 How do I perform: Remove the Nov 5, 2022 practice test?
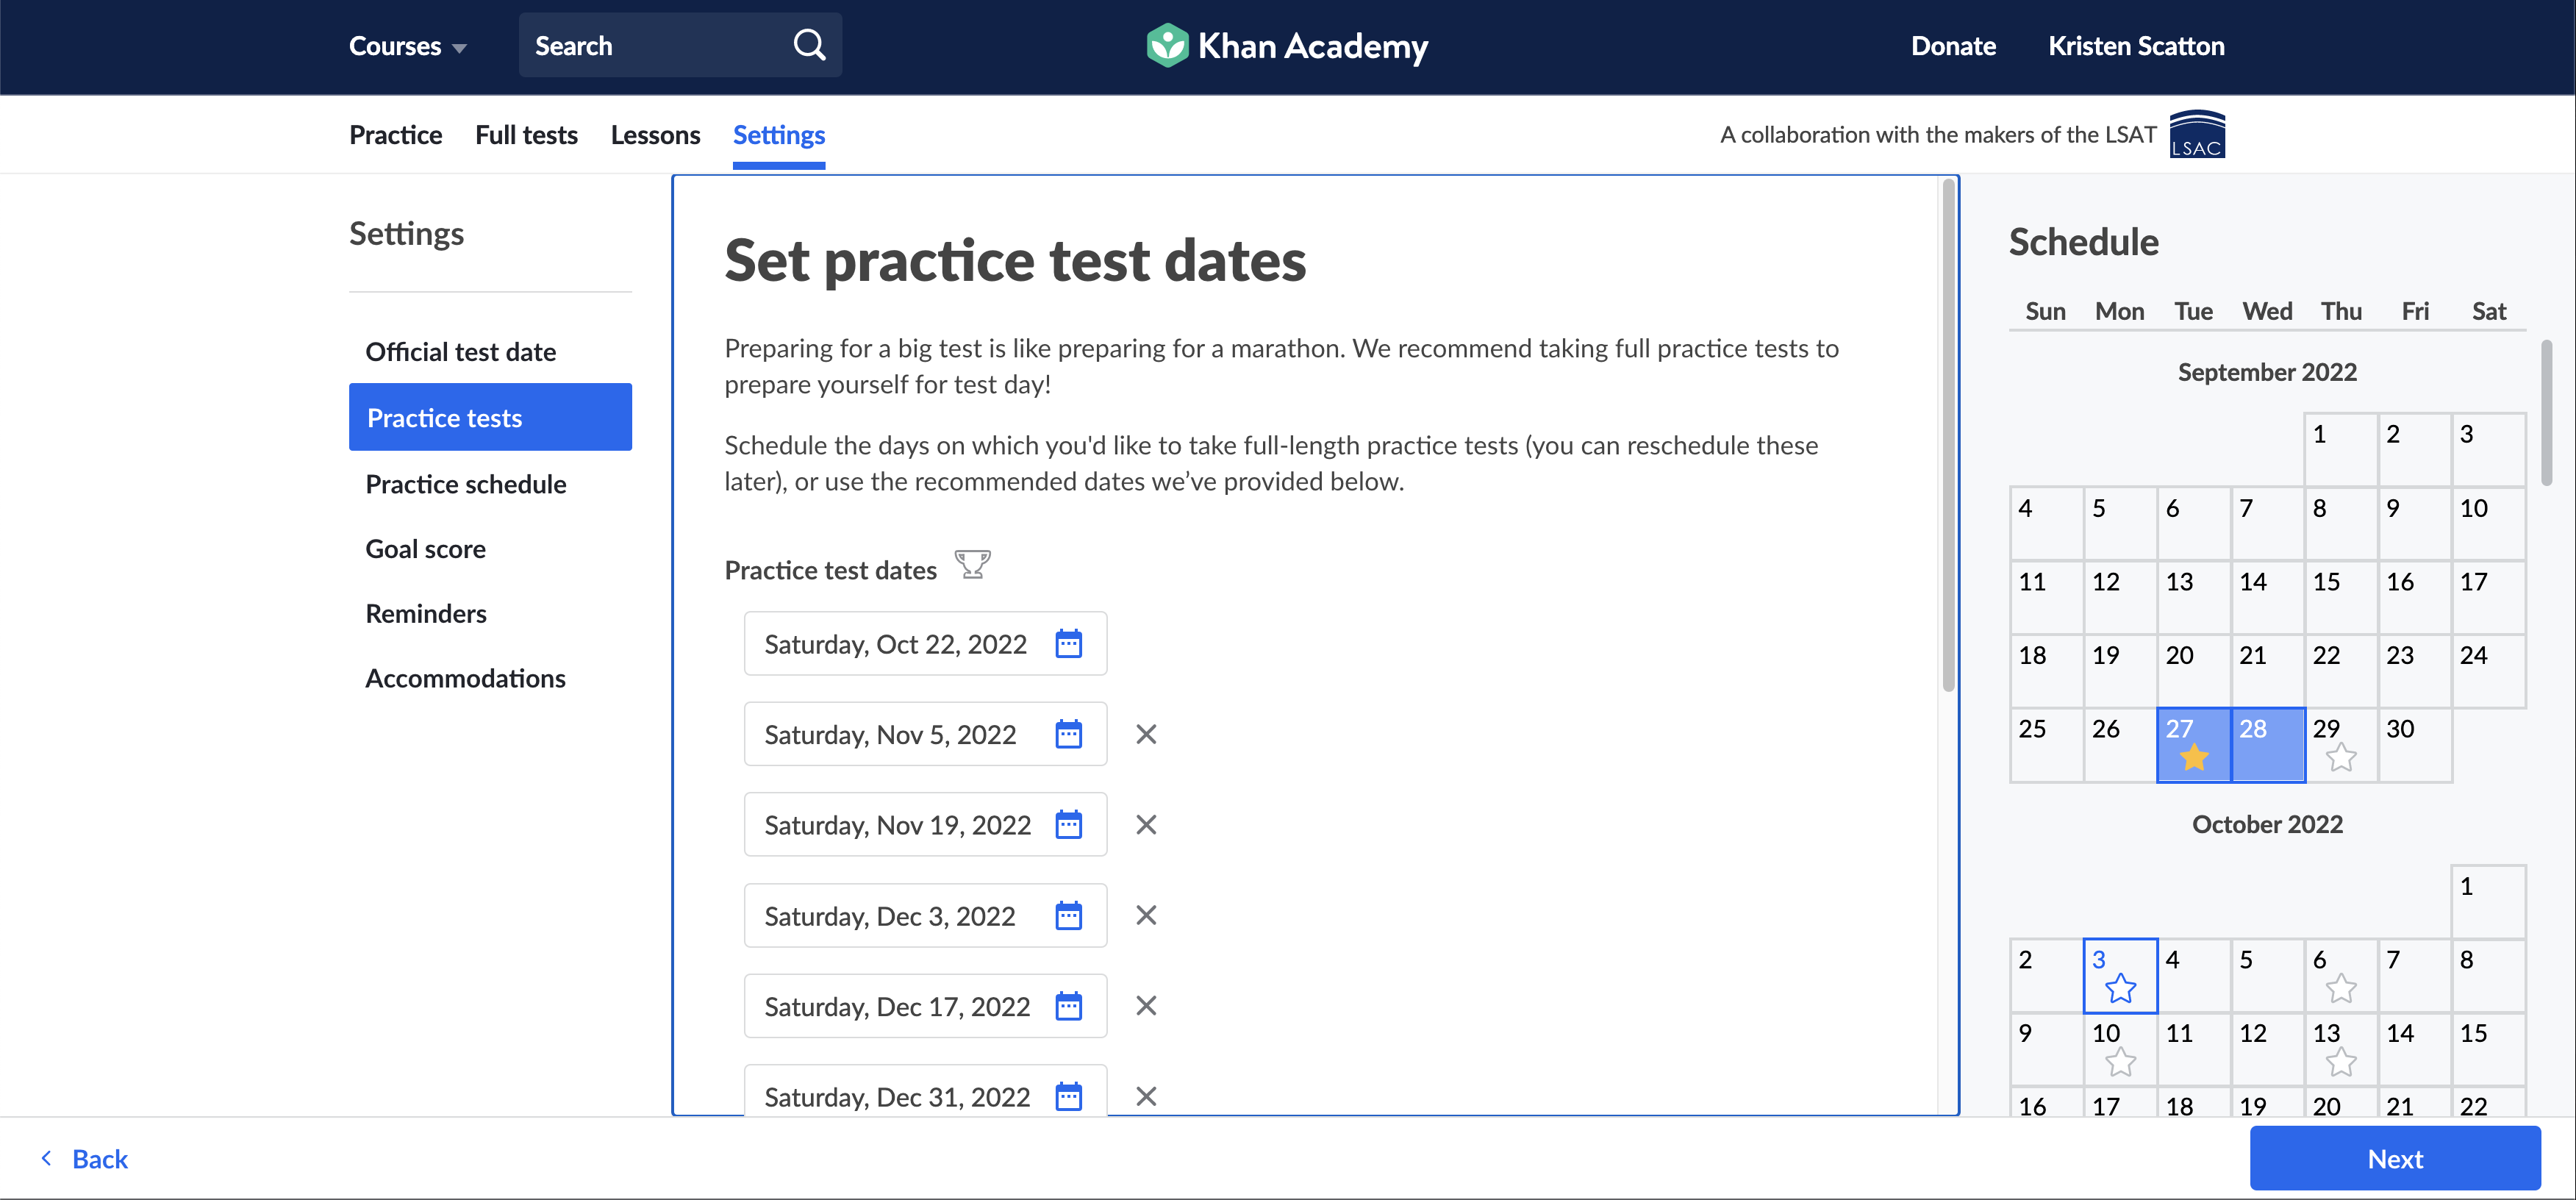tap(1146, 735)
